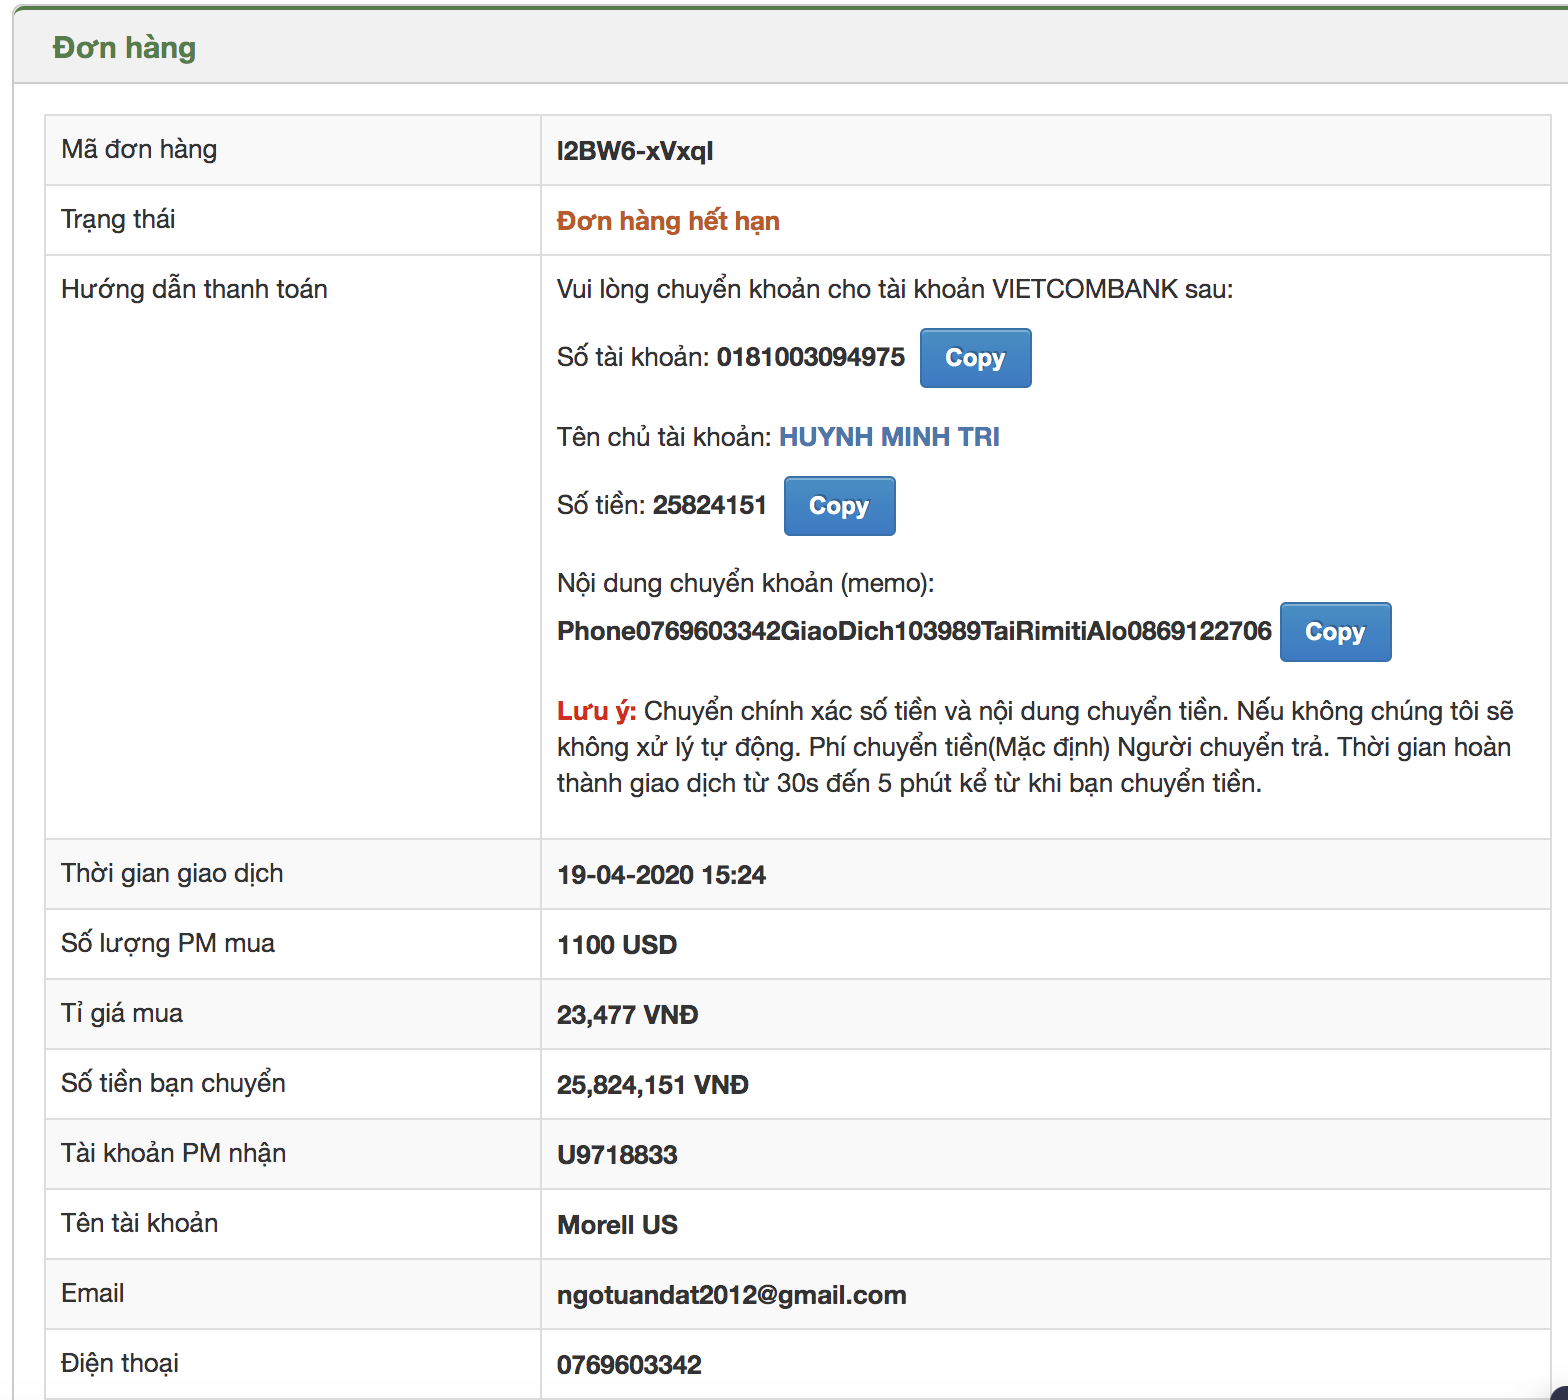Click the 'Email' row label

click(x=93, y=1293)
